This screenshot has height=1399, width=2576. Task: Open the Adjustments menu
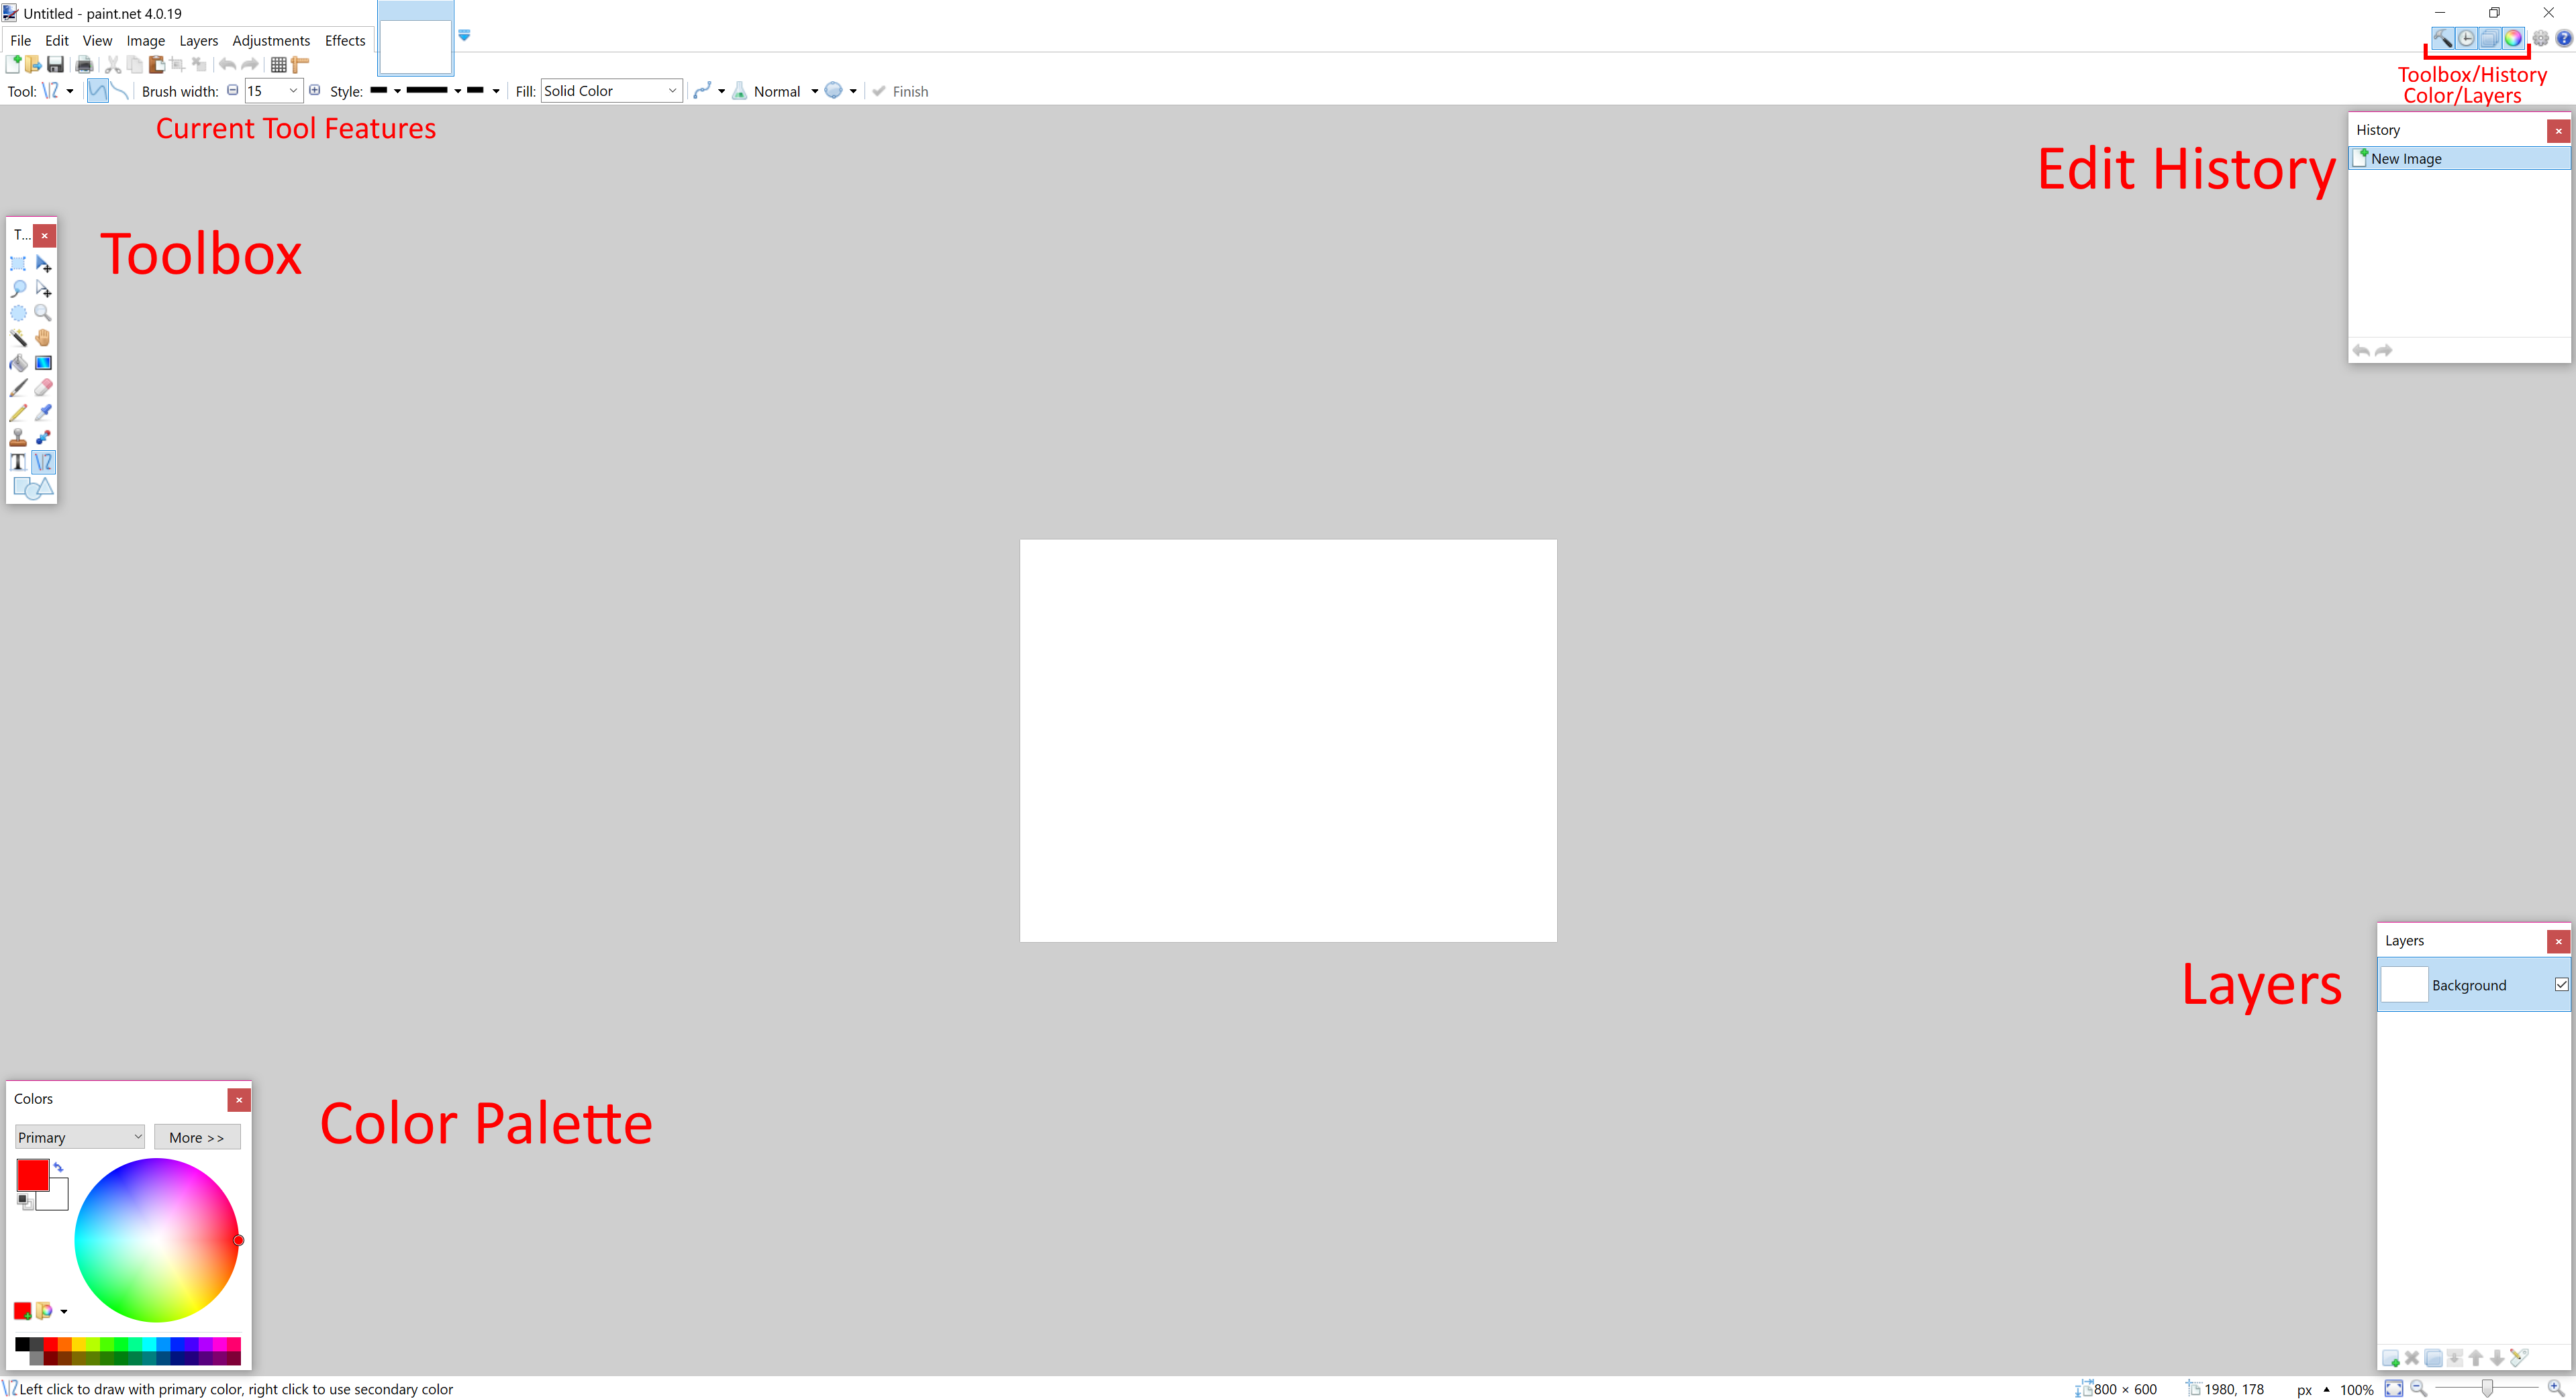[271, 40]
